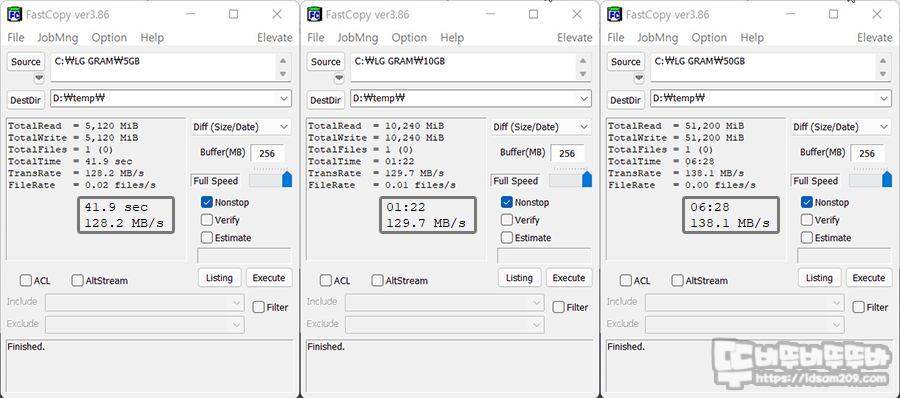
Task: Tick ACL checkbox in 10GB window
Action: point(326,281)
